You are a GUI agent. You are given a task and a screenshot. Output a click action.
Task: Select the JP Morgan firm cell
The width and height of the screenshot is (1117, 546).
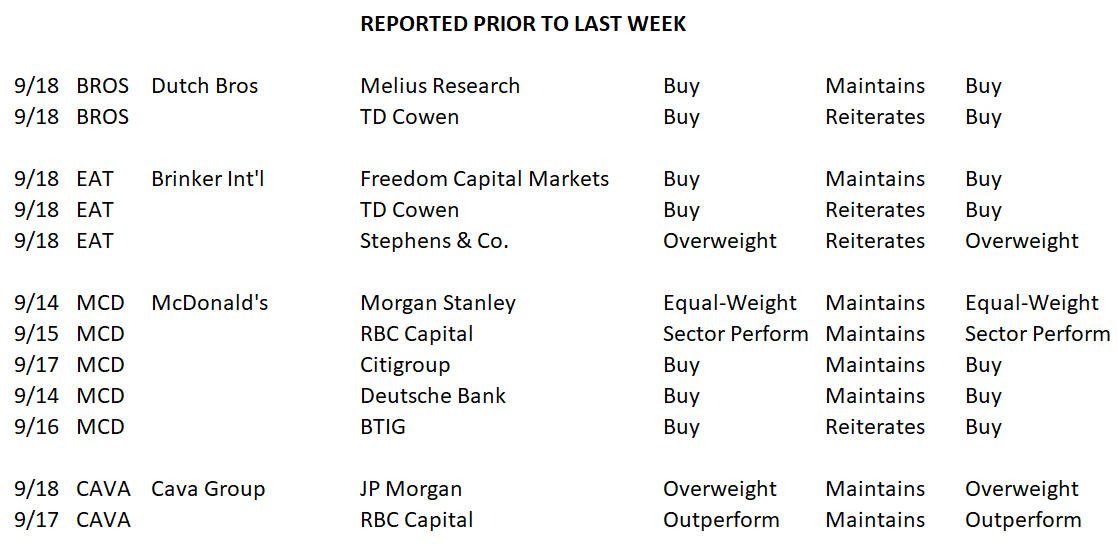coord(411,489)
